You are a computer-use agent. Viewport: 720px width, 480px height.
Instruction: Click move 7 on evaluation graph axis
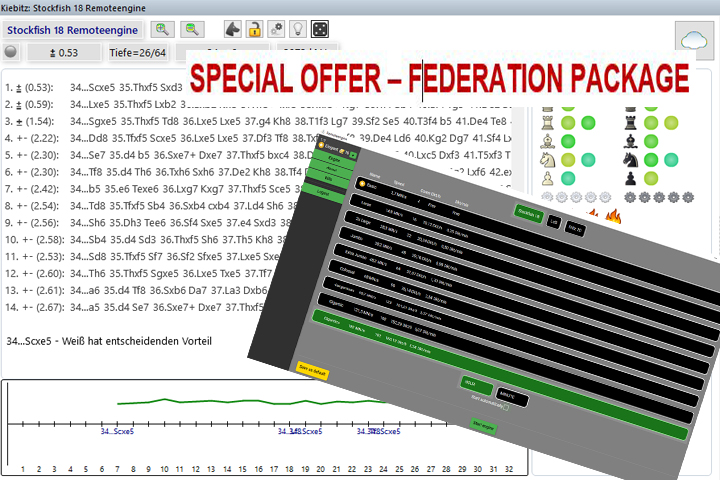click(x=118, y=468)
